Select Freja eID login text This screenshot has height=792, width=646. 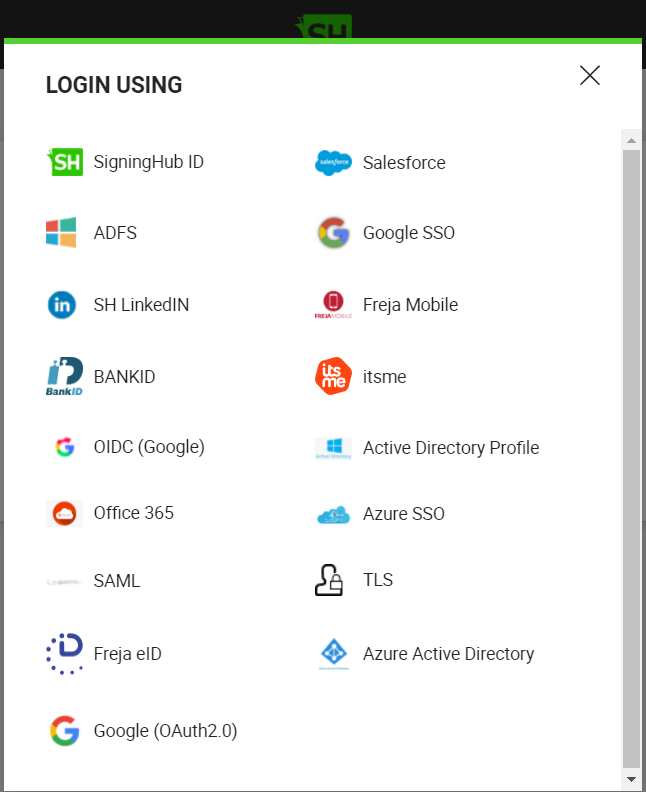pyautogui.click(x=128, y=654)
